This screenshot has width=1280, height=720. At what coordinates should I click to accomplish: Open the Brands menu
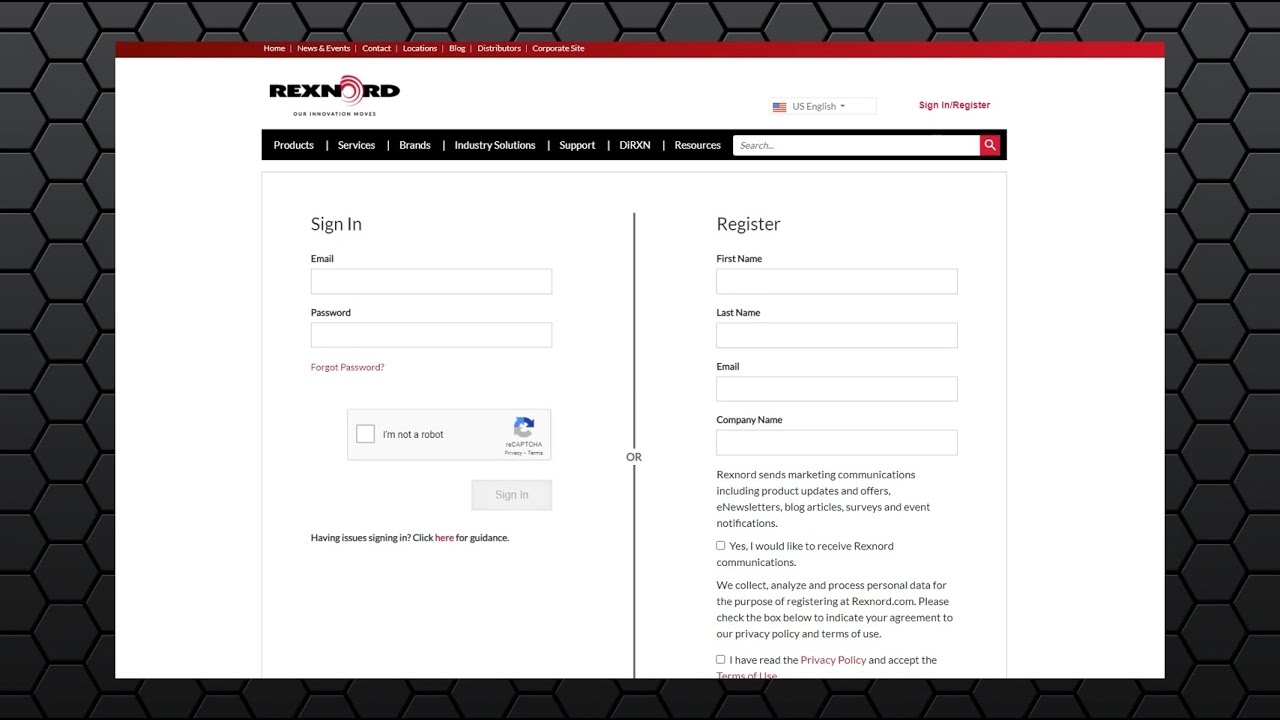(x=415, y=145)
